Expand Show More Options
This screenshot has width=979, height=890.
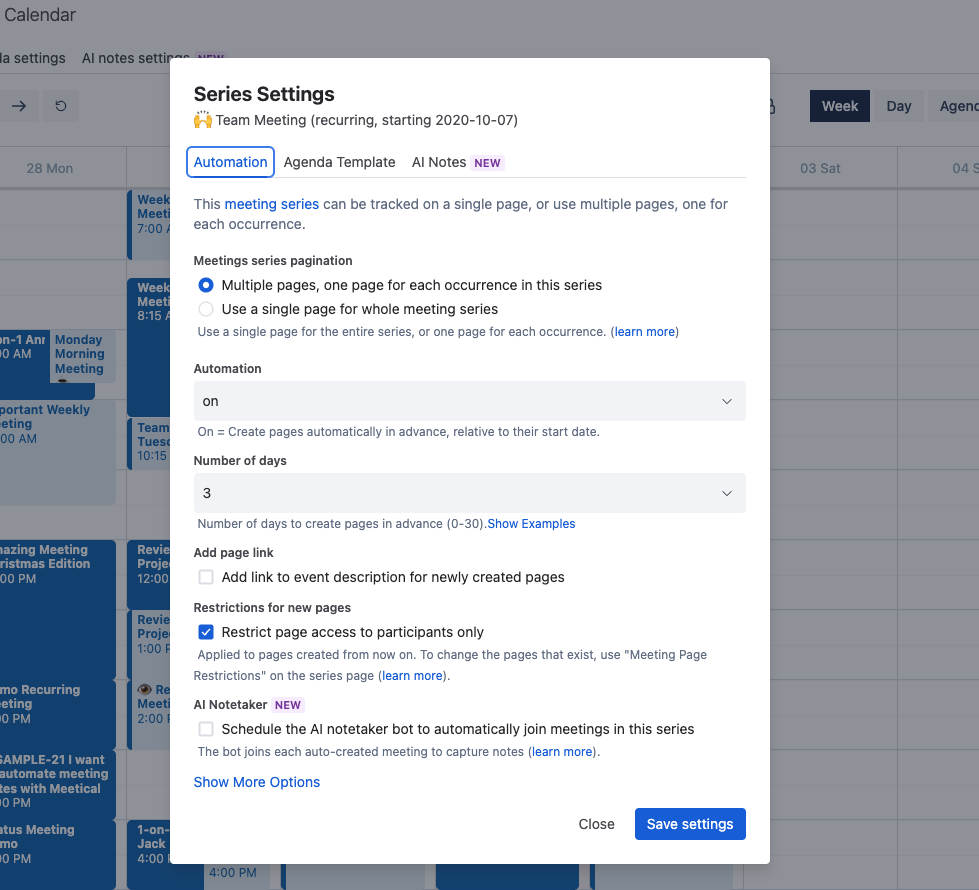(257, 782)
